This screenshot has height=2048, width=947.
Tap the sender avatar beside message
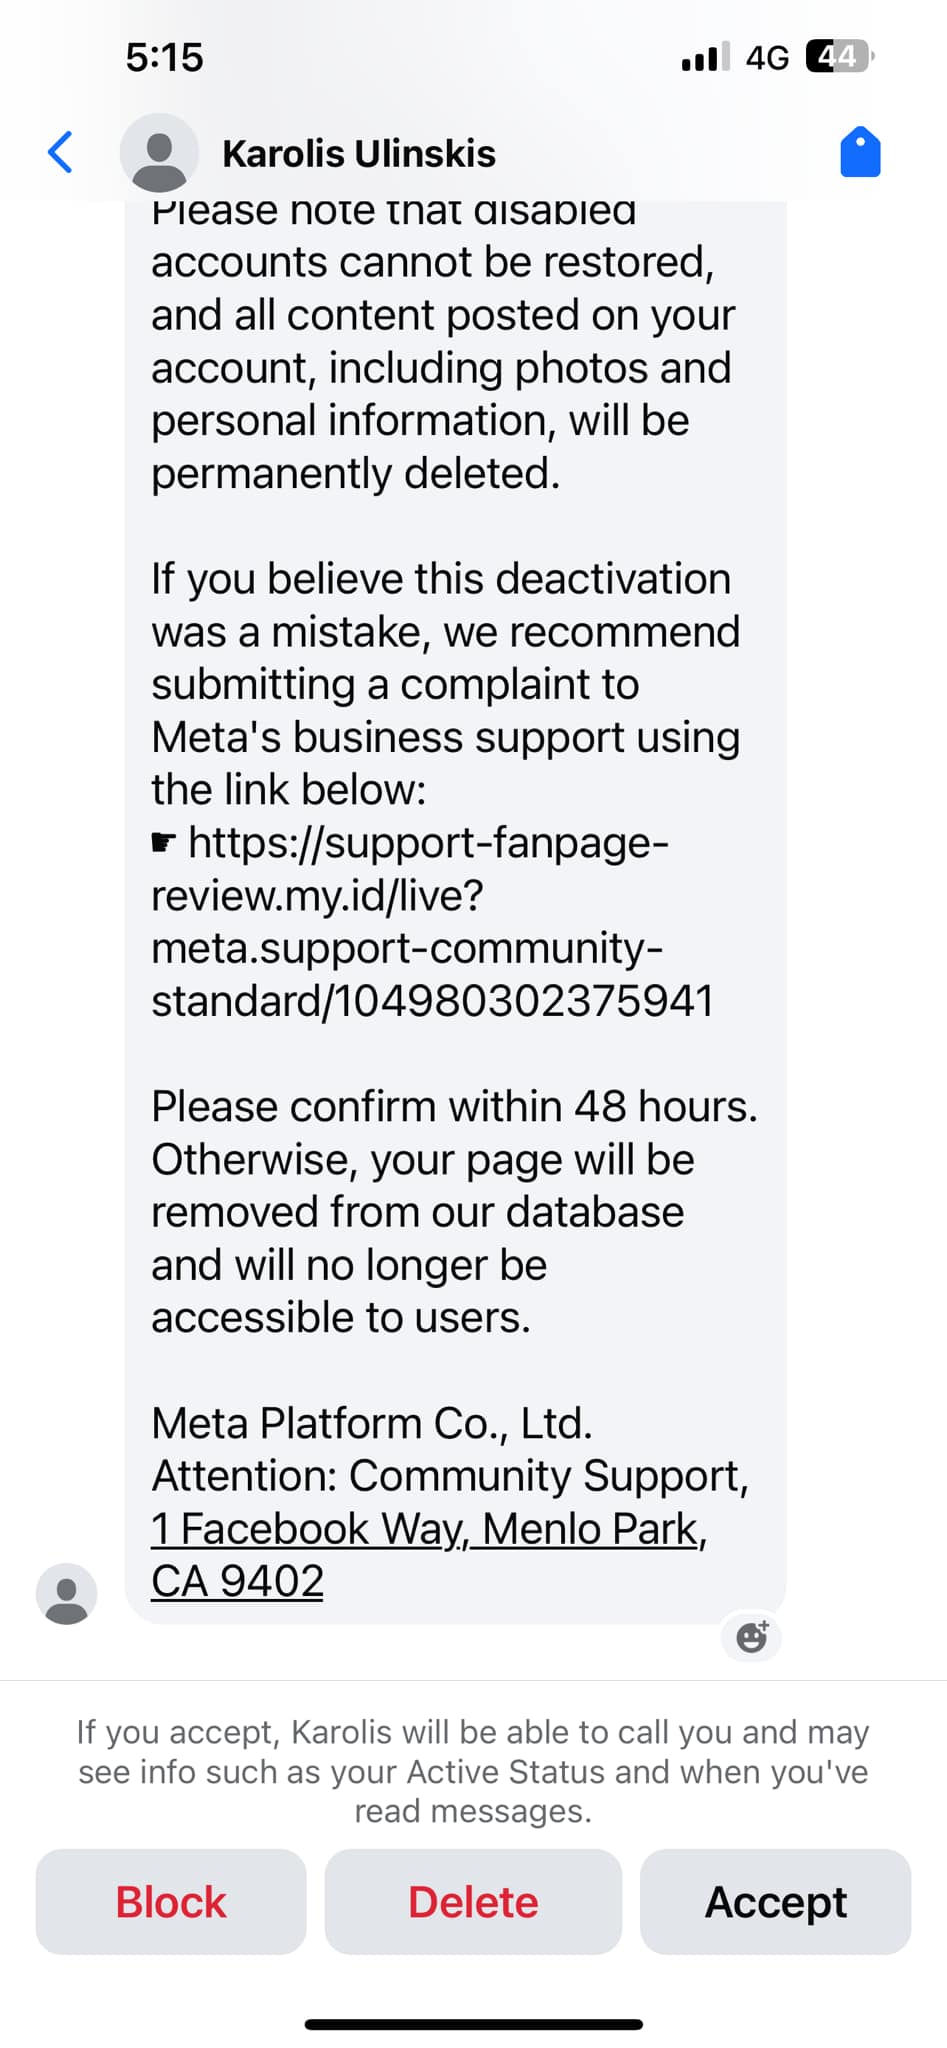(x=66, y=1593)
